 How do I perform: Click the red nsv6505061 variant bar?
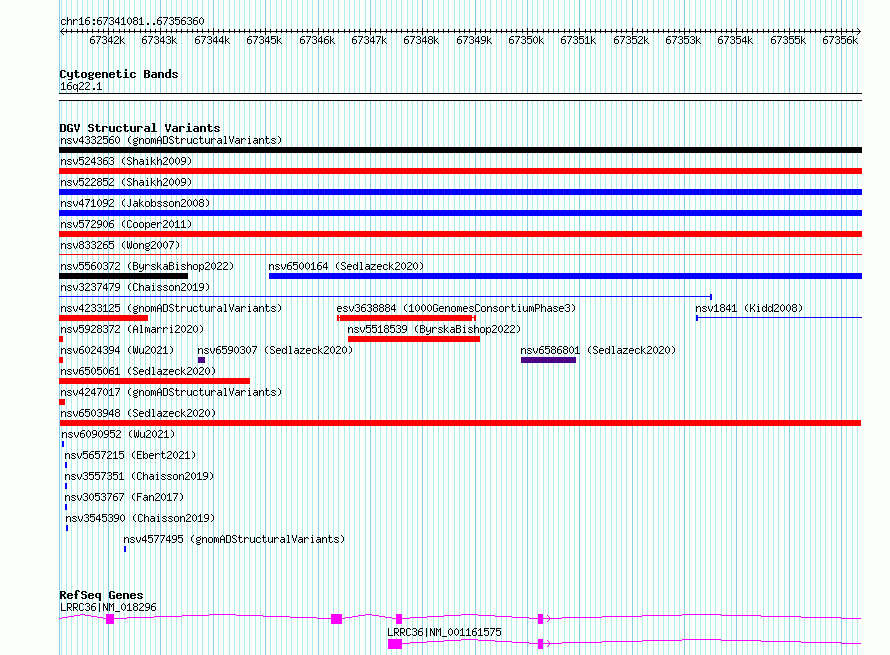pos(154,381)
